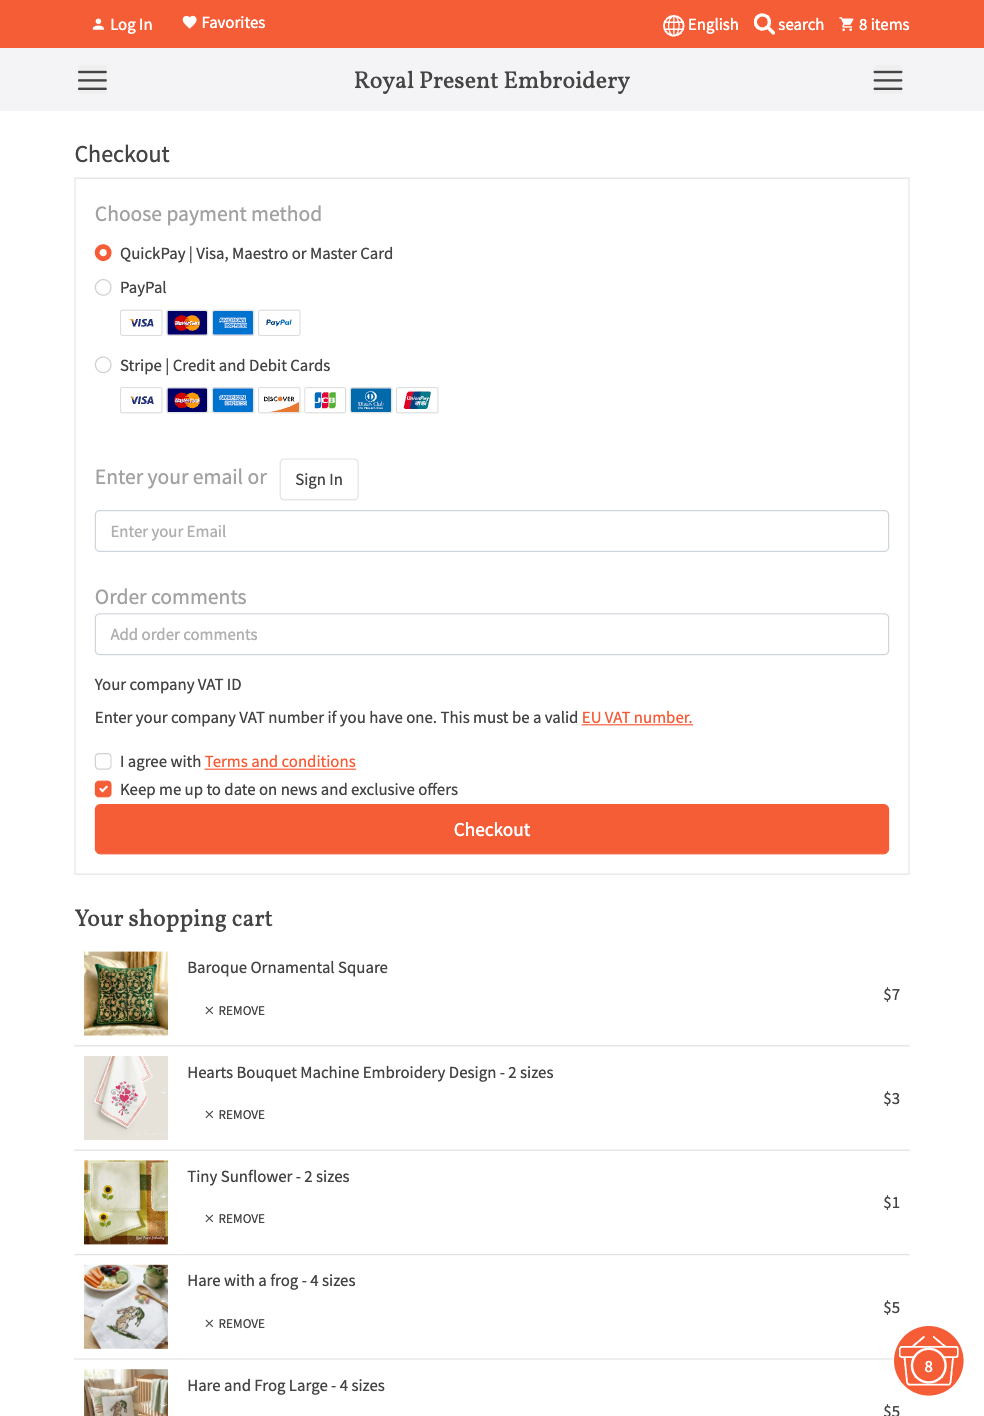Click the floating basket icon
Viewport: 984px width, 1416px height.
(x=928, y=1361)
